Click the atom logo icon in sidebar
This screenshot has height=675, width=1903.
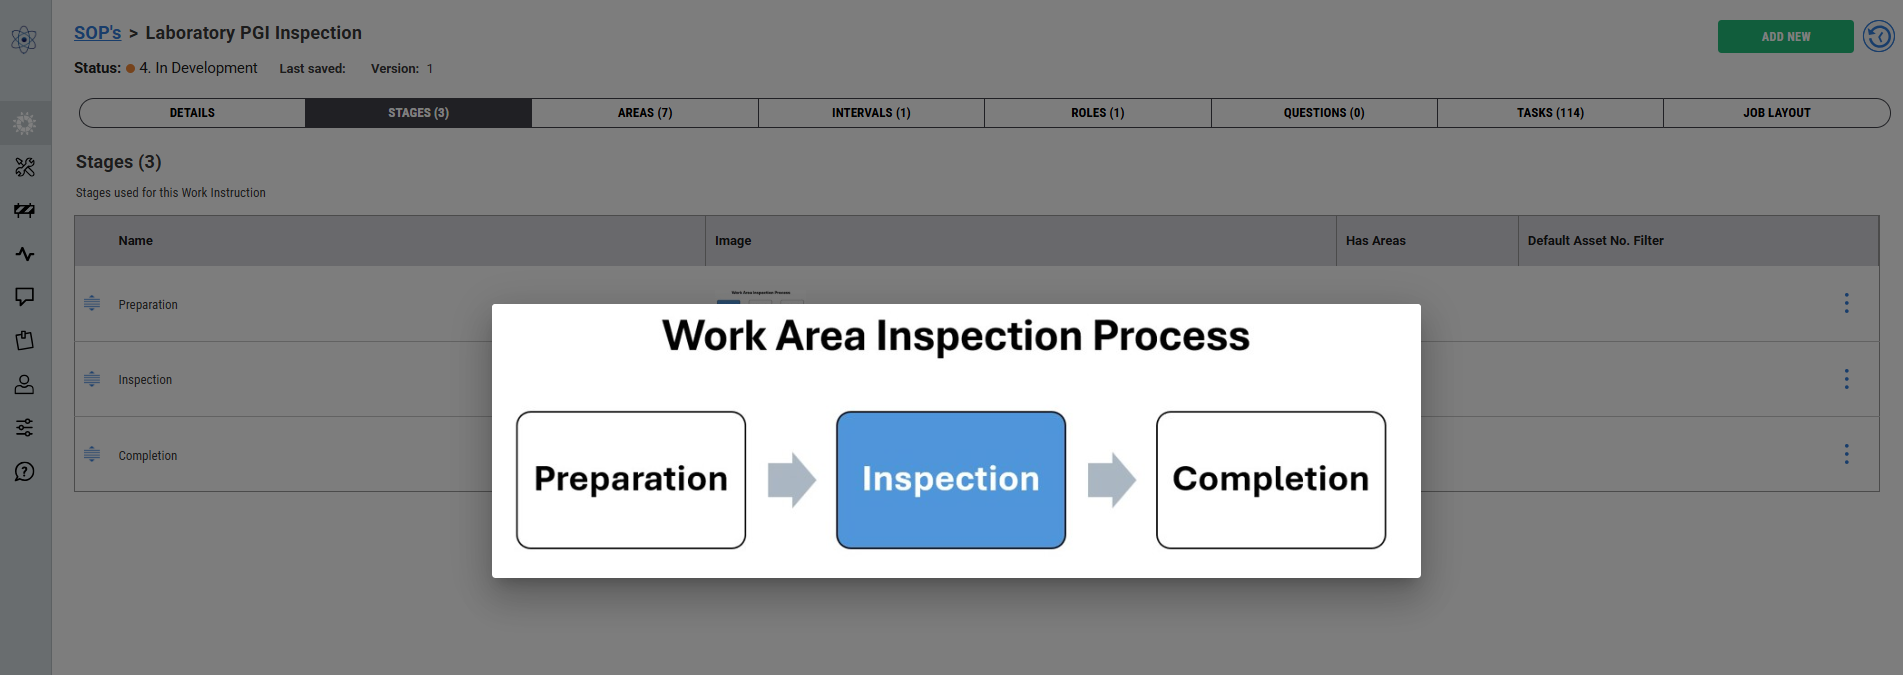[24, 40]
